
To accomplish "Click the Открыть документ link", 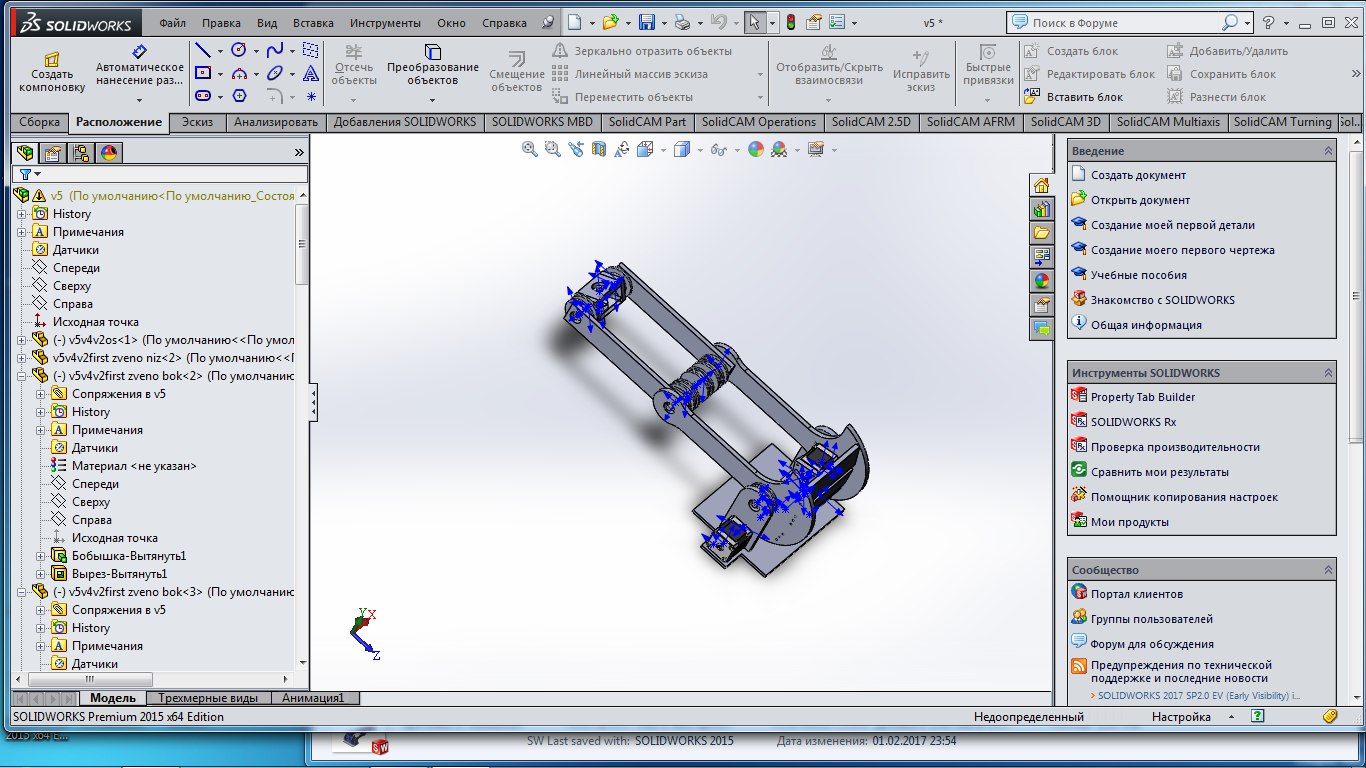I will point(1140,200).
